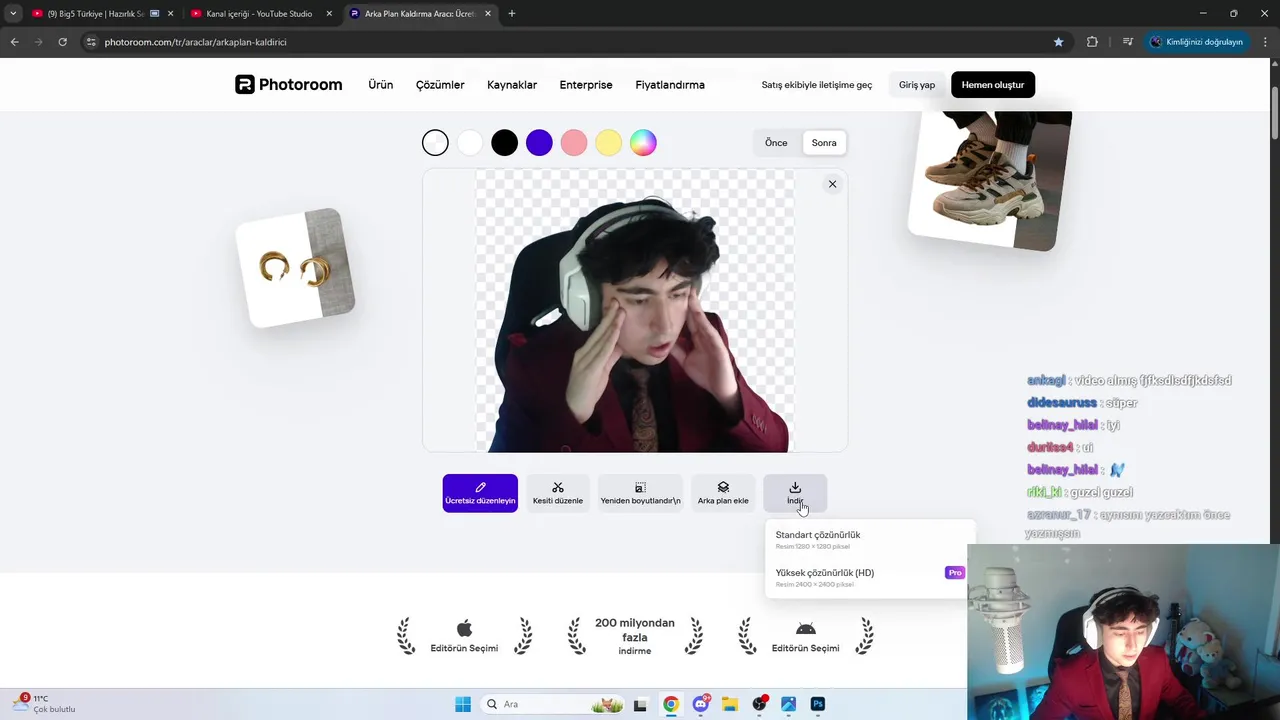Switch preview to Sonra
Image resolution: width=1280 pixels, height=720 pixels.
[824, 143]
